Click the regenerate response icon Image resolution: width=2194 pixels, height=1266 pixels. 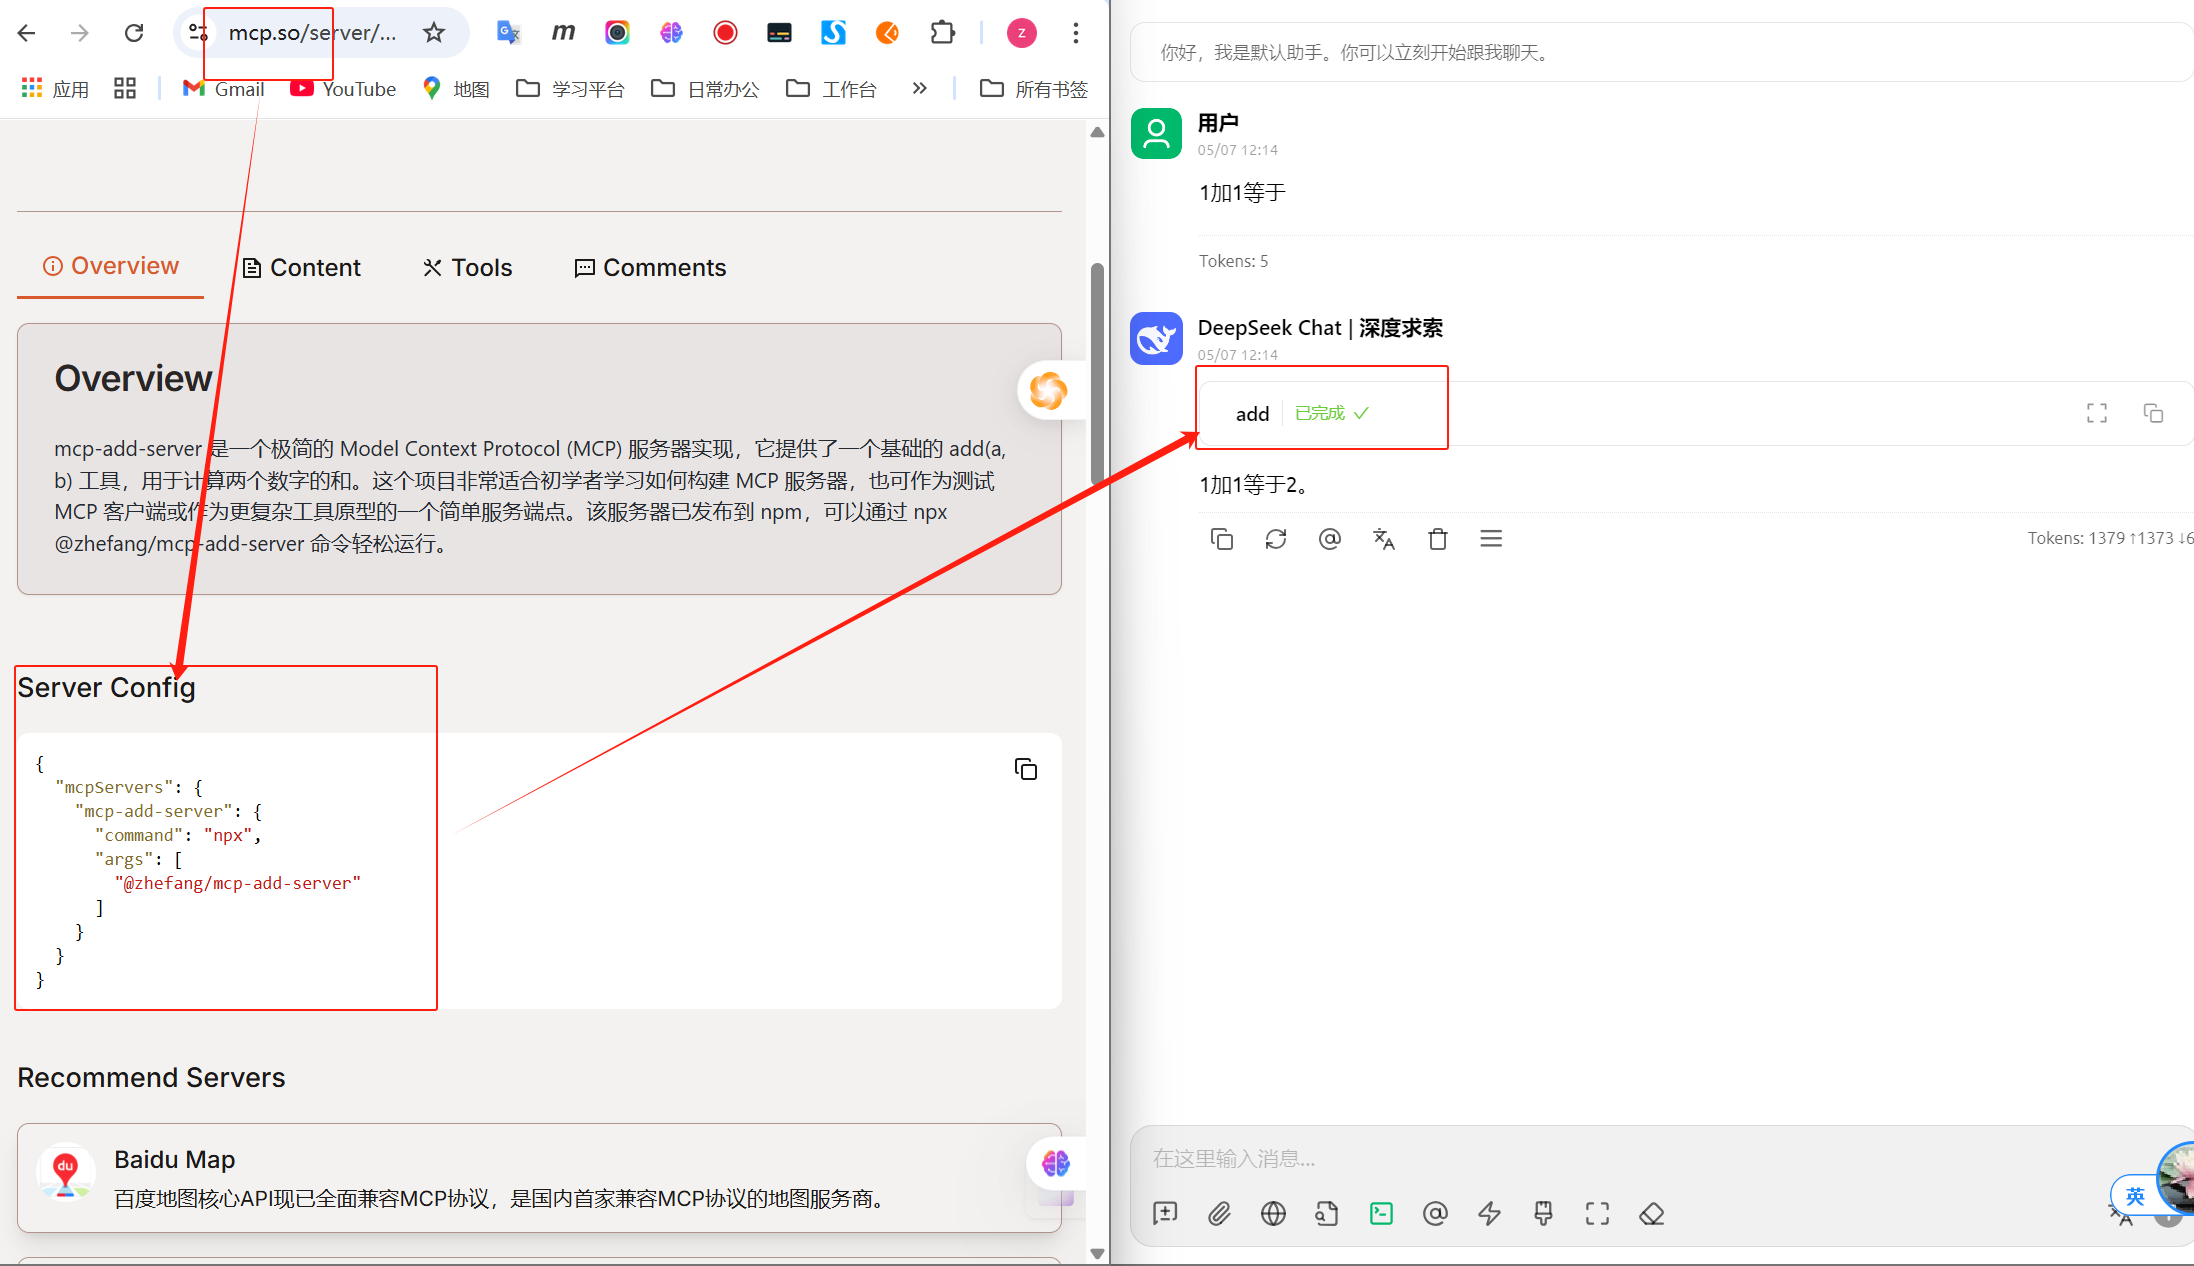[x=1275, y=539]
